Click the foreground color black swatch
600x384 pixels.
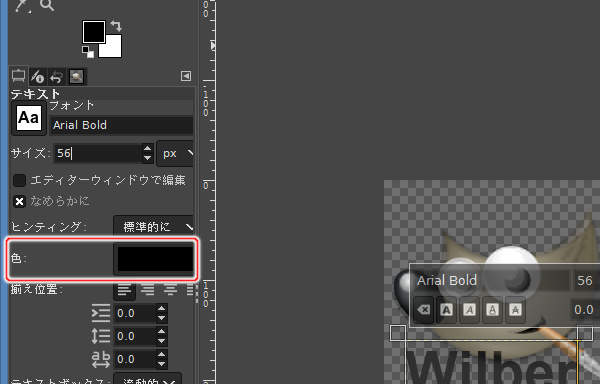click(94, 32)
